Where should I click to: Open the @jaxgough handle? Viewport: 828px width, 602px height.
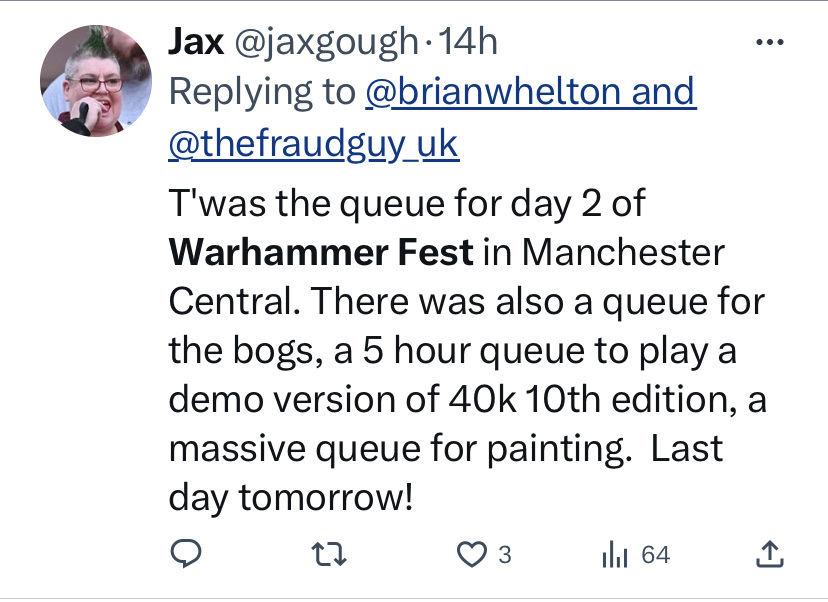(x=325, y=41)
